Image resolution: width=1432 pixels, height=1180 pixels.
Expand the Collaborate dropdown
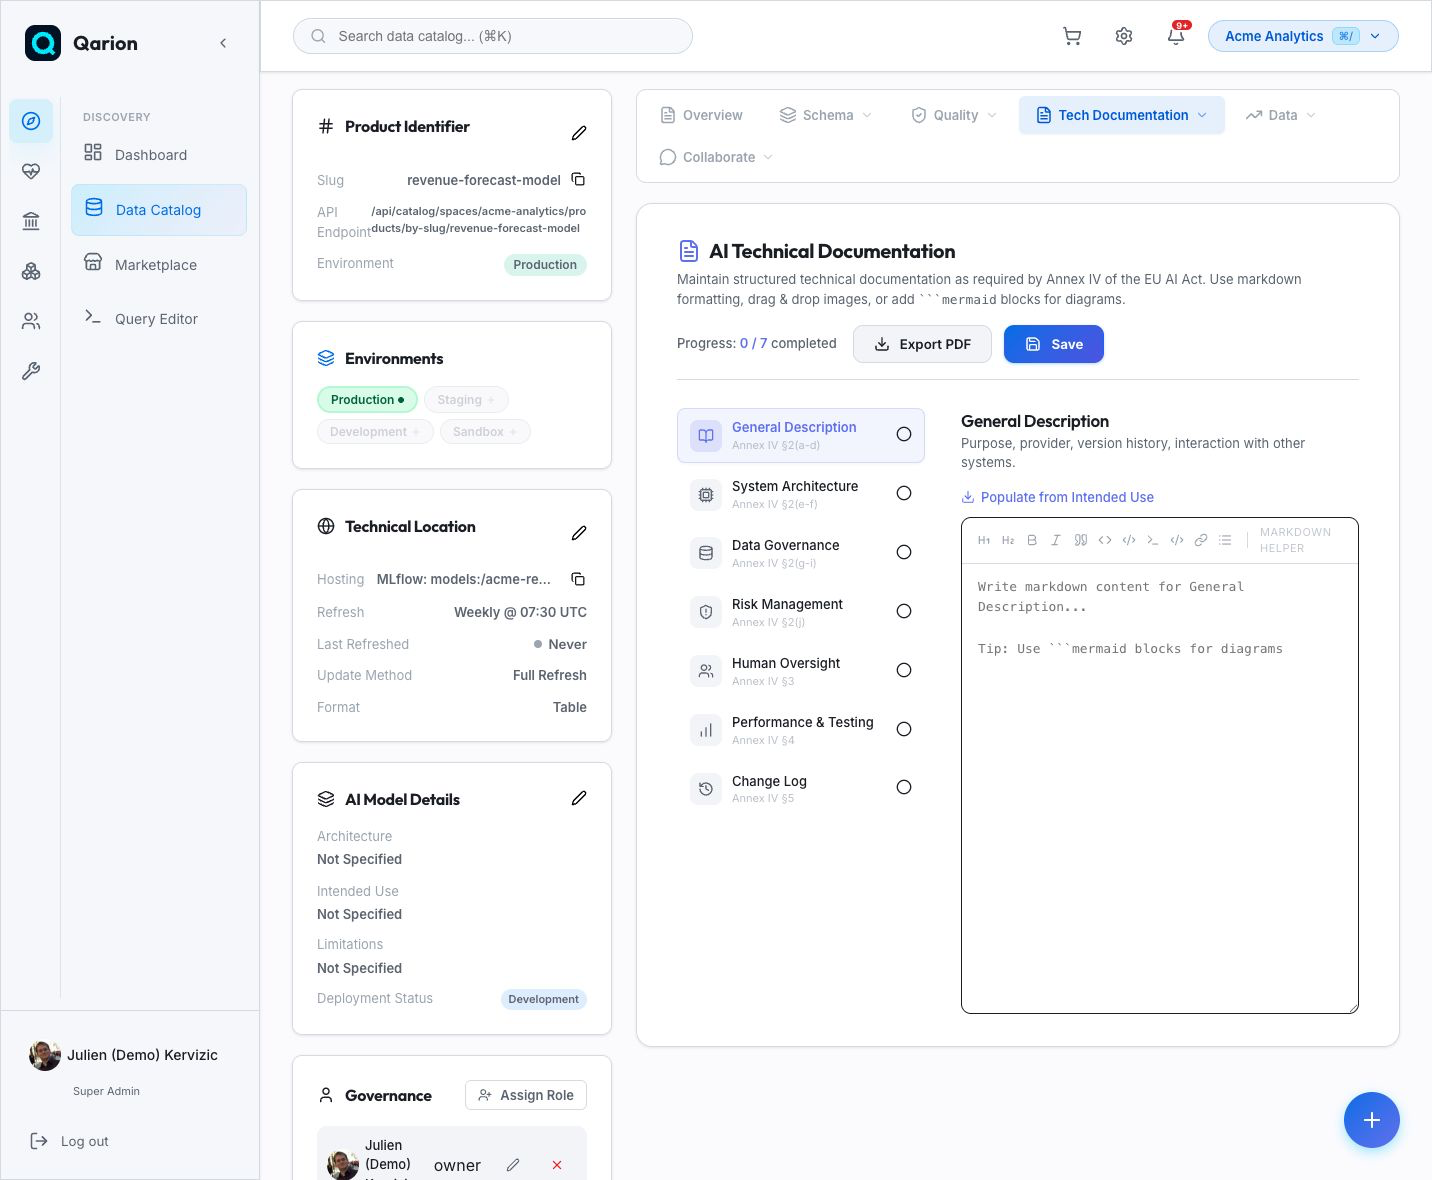click(x=768, y=157)
